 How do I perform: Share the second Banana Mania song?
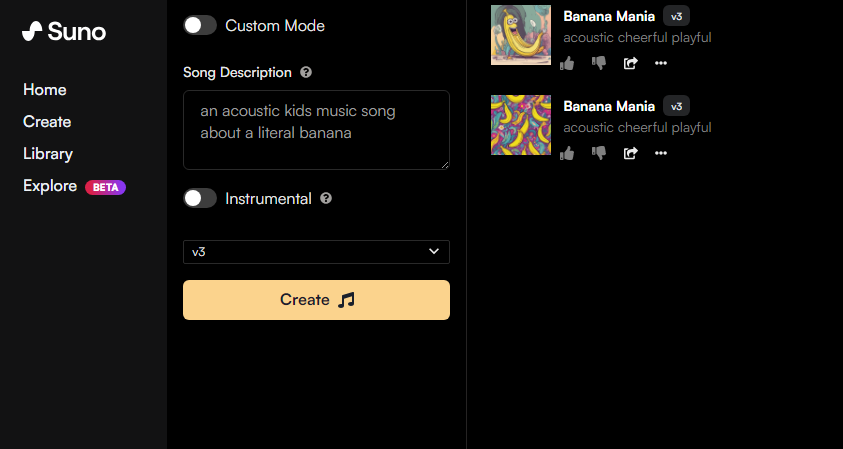tap(630, 153)
